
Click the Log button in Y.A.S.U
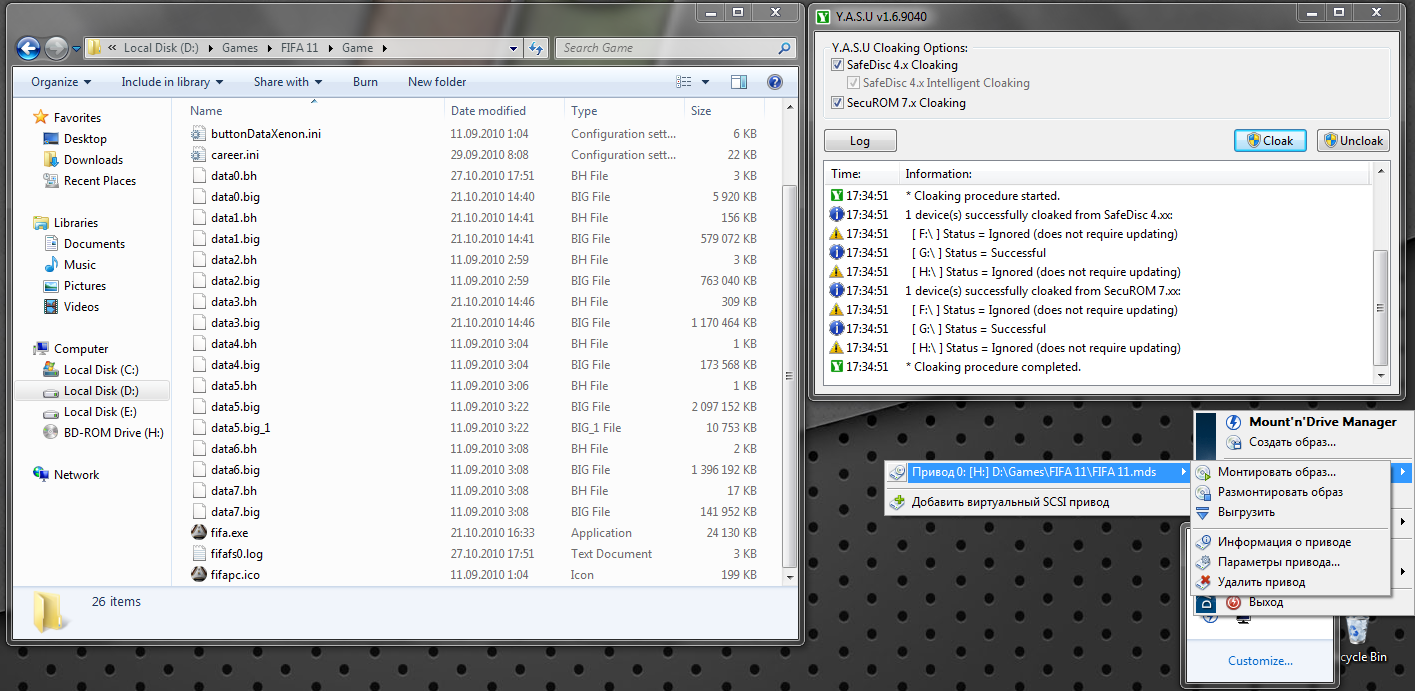point(860,141)
